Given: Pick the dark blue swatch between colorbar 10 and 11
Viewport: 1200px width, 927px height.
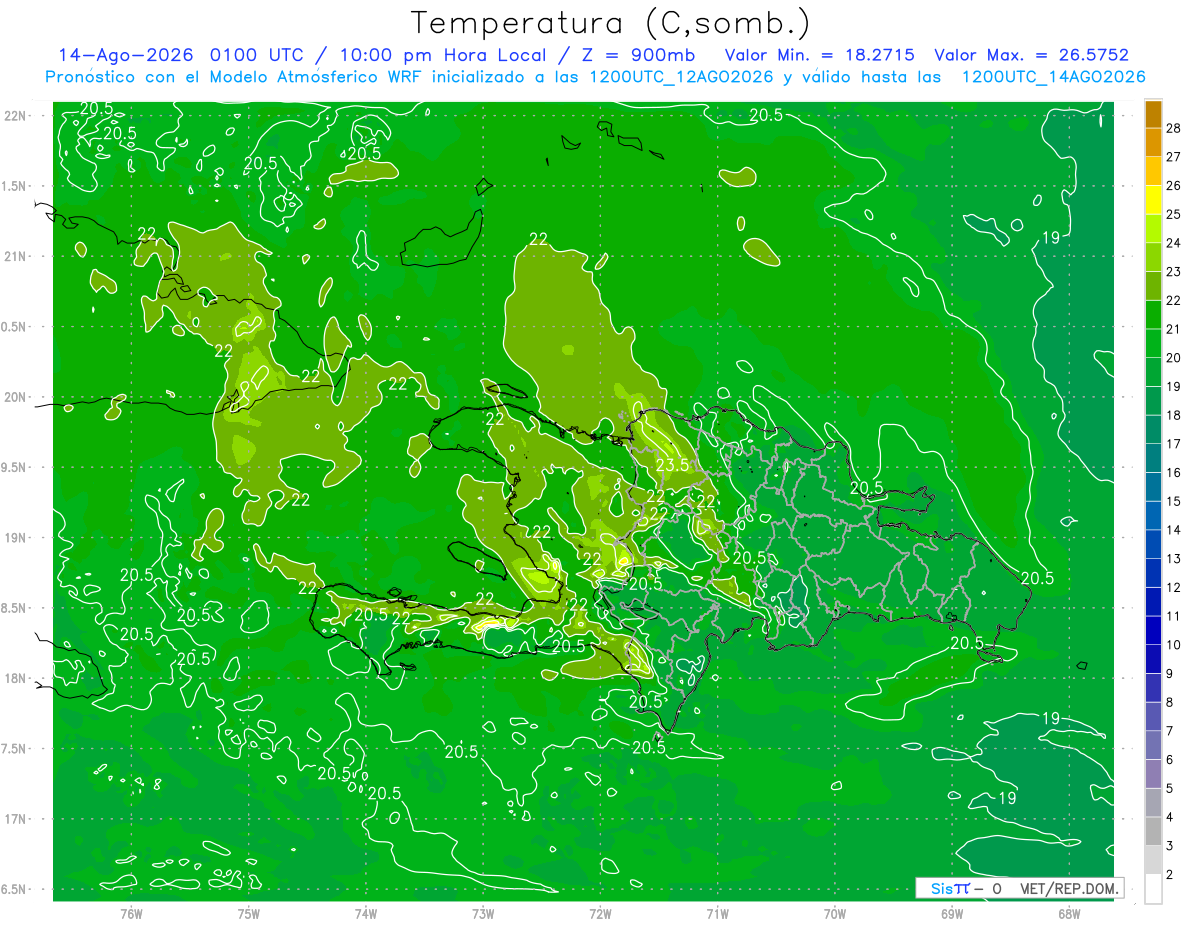Looking at the screenshot, I should (x=1153, y=631).
